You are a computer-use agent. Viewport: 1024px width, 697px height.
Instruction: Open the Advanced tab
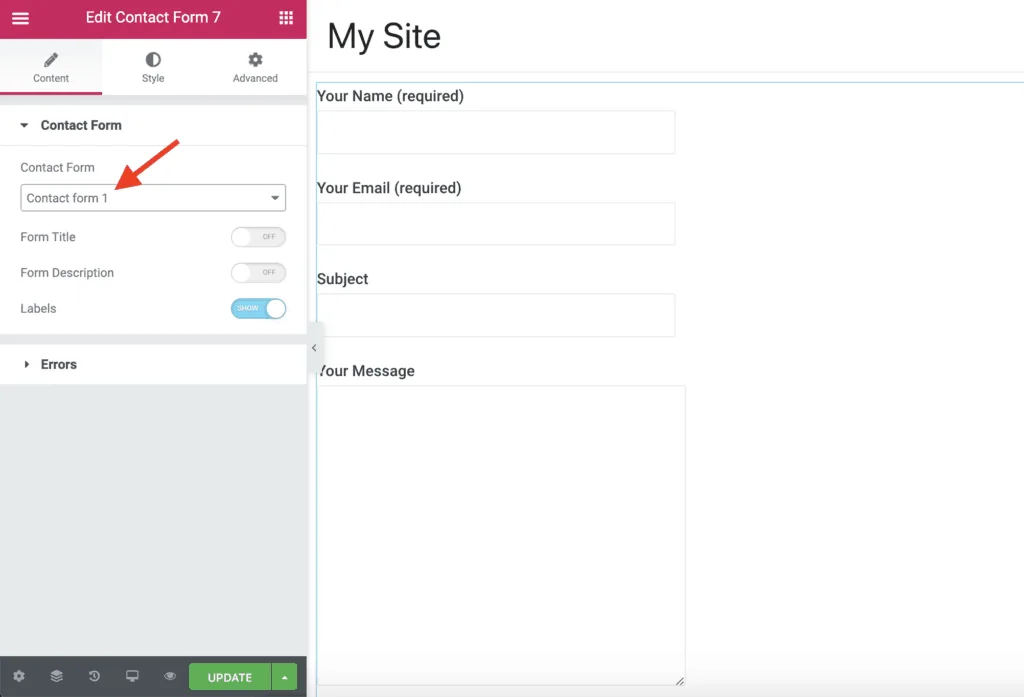click(255, 67)
